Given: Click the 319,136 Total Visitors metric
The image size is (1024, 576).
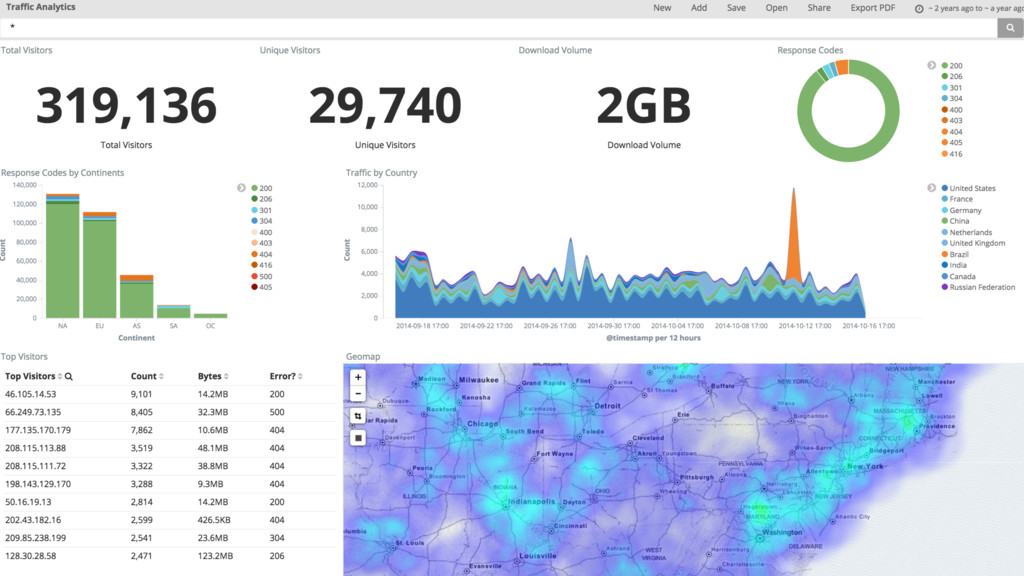Looking at the screenshot, I should (x=126, y=106).
